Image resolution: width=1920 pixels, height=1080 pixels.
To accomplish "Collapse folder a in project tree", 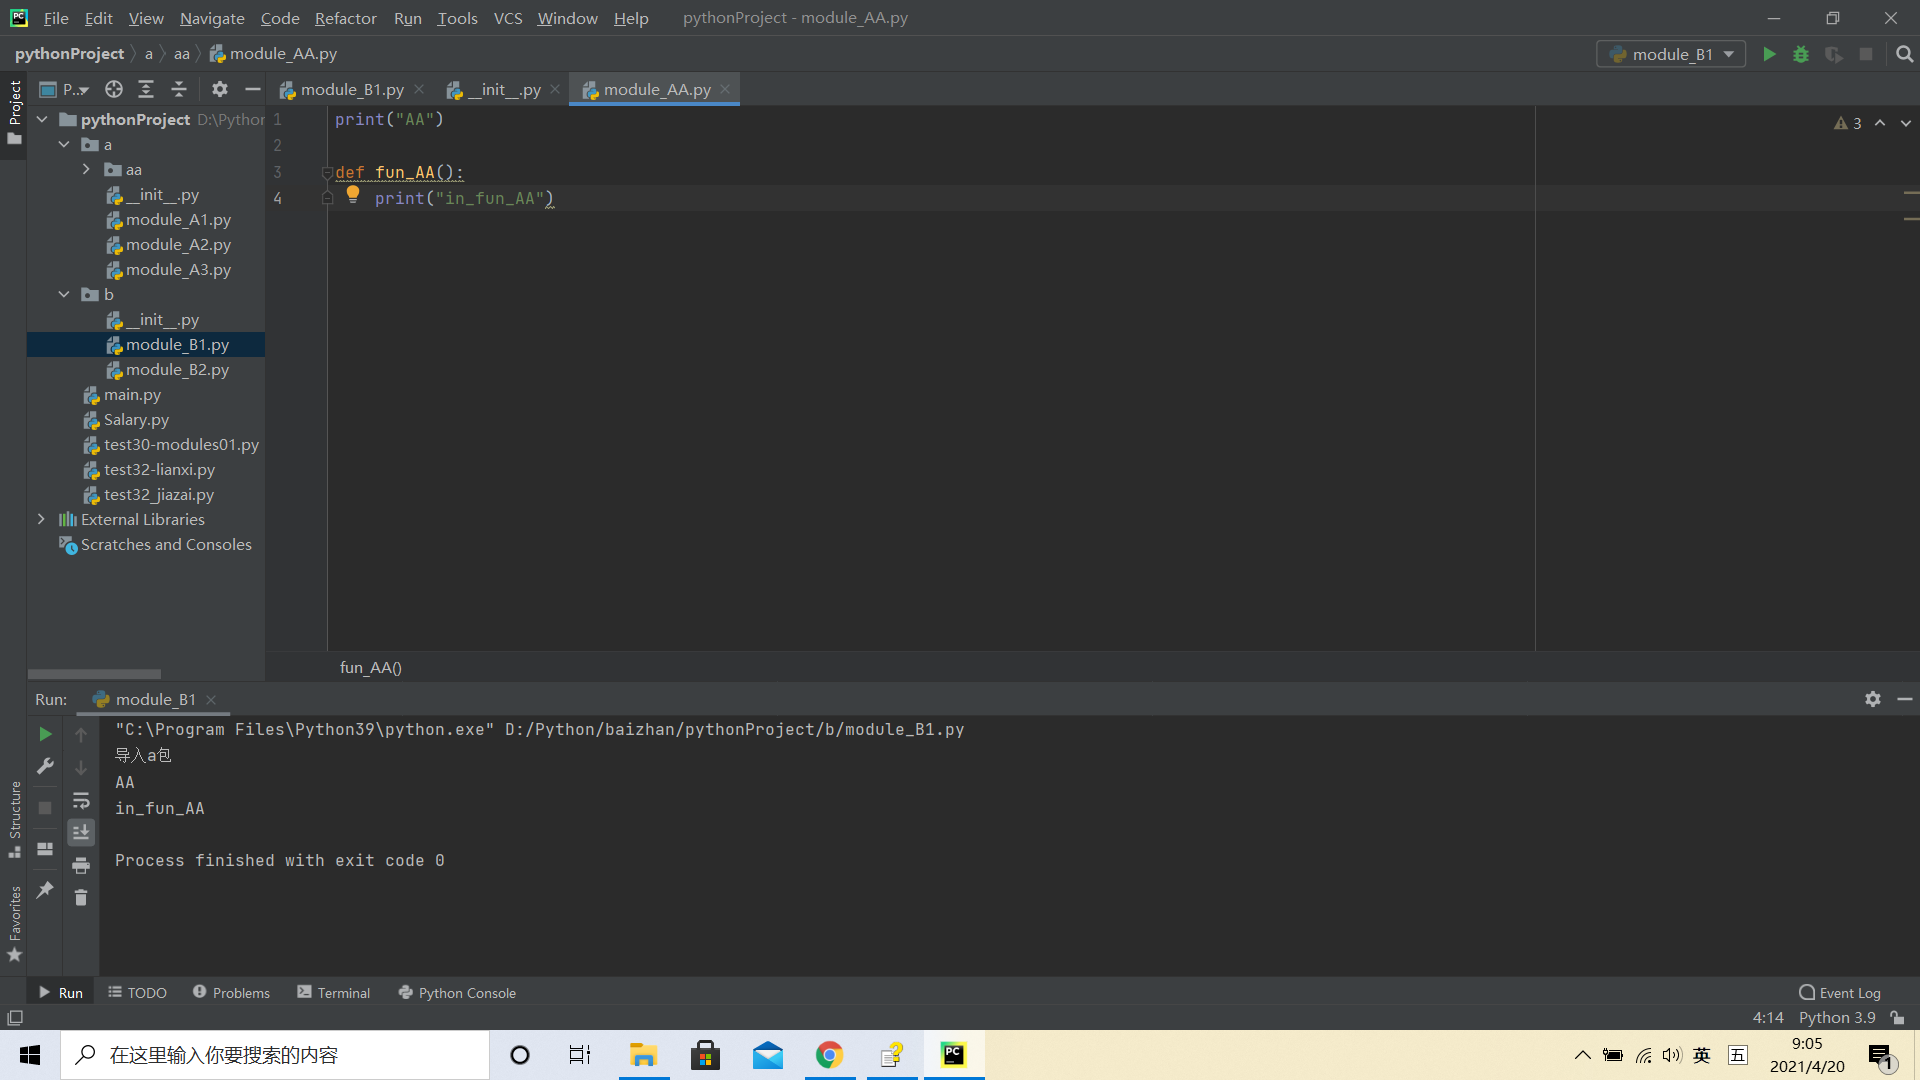I will [x=64, y=144].
